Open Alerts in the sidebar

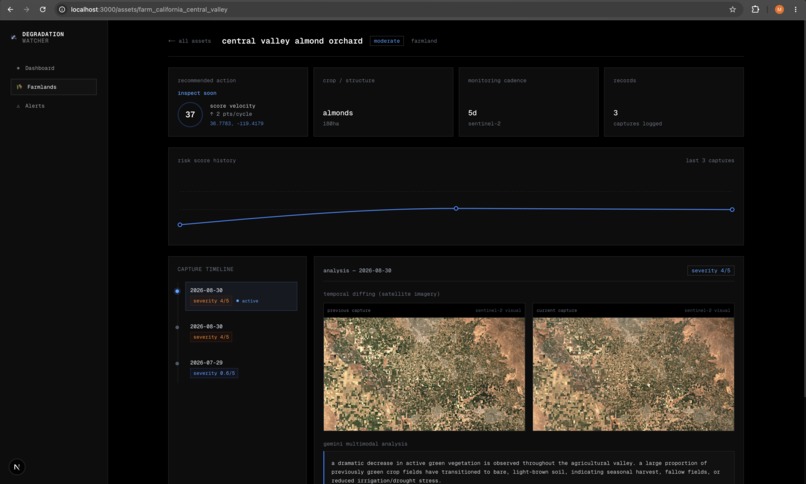point(53,106)
